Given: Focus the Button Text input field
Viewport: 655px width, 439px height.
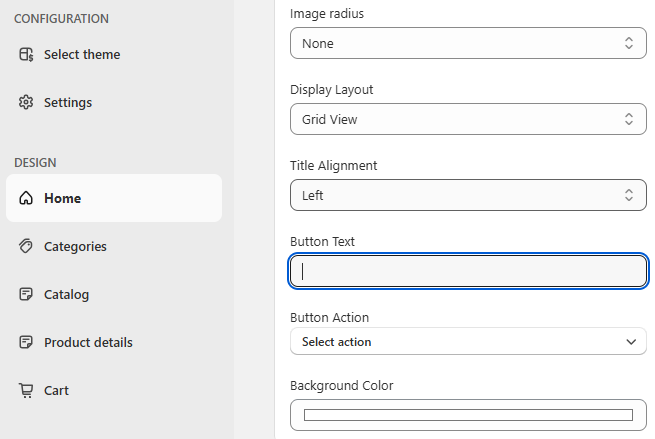Looking at the screenshot, I should point(468,271).
